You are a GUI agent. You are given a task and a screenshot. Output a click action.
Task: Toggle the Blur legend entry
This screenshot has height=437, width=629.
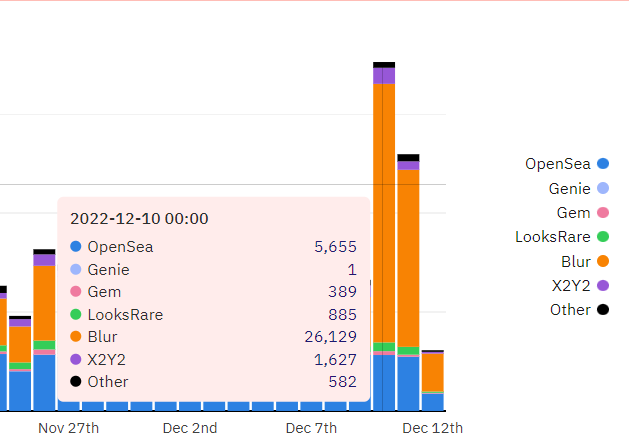pyautogui.click(x=585, y=261)
